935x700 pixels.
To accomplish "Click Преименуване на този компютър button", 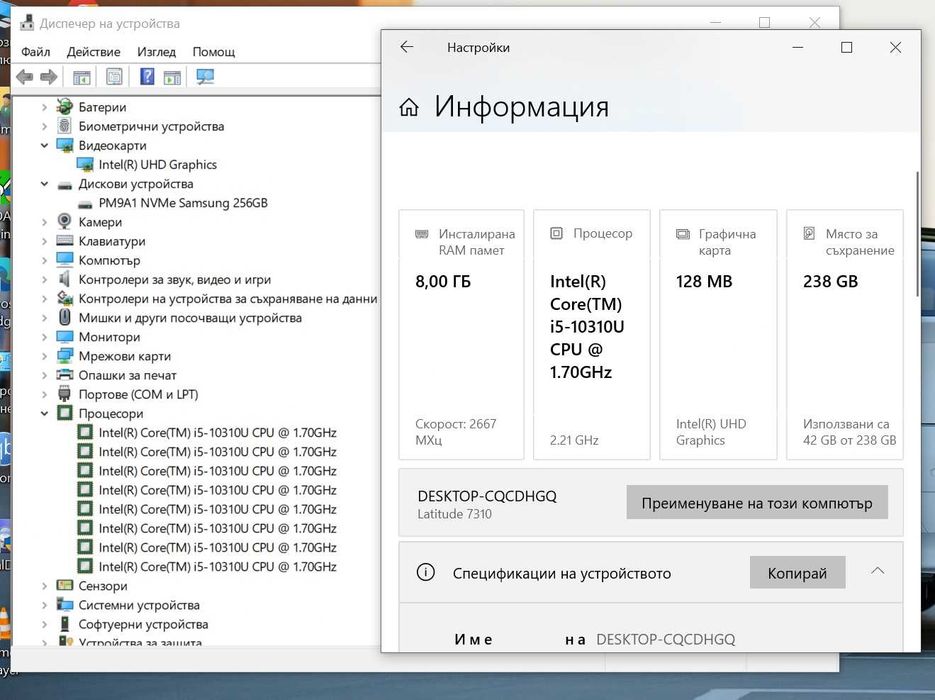I will coord(757,503).
